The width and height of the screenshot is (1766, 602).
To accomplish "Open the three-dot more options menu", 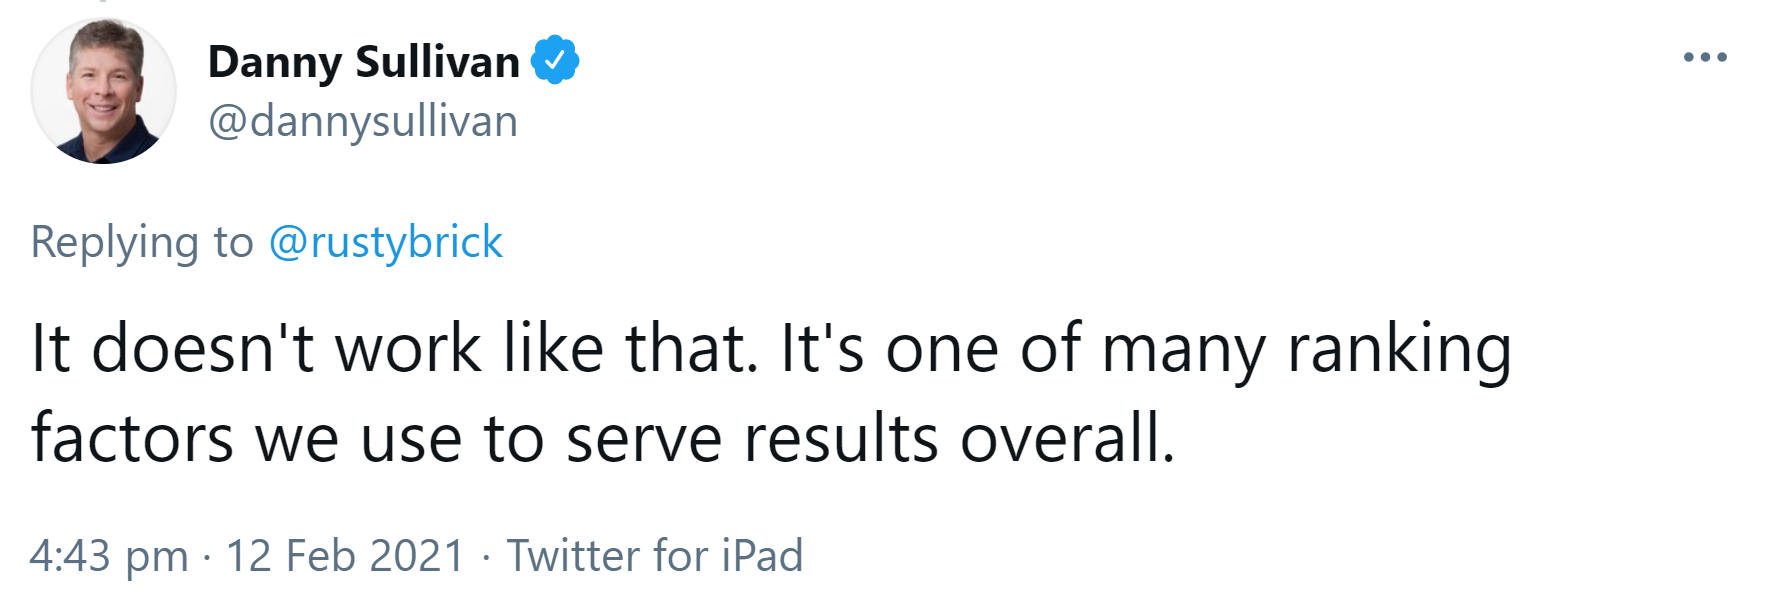I will tap(1705, 57).
